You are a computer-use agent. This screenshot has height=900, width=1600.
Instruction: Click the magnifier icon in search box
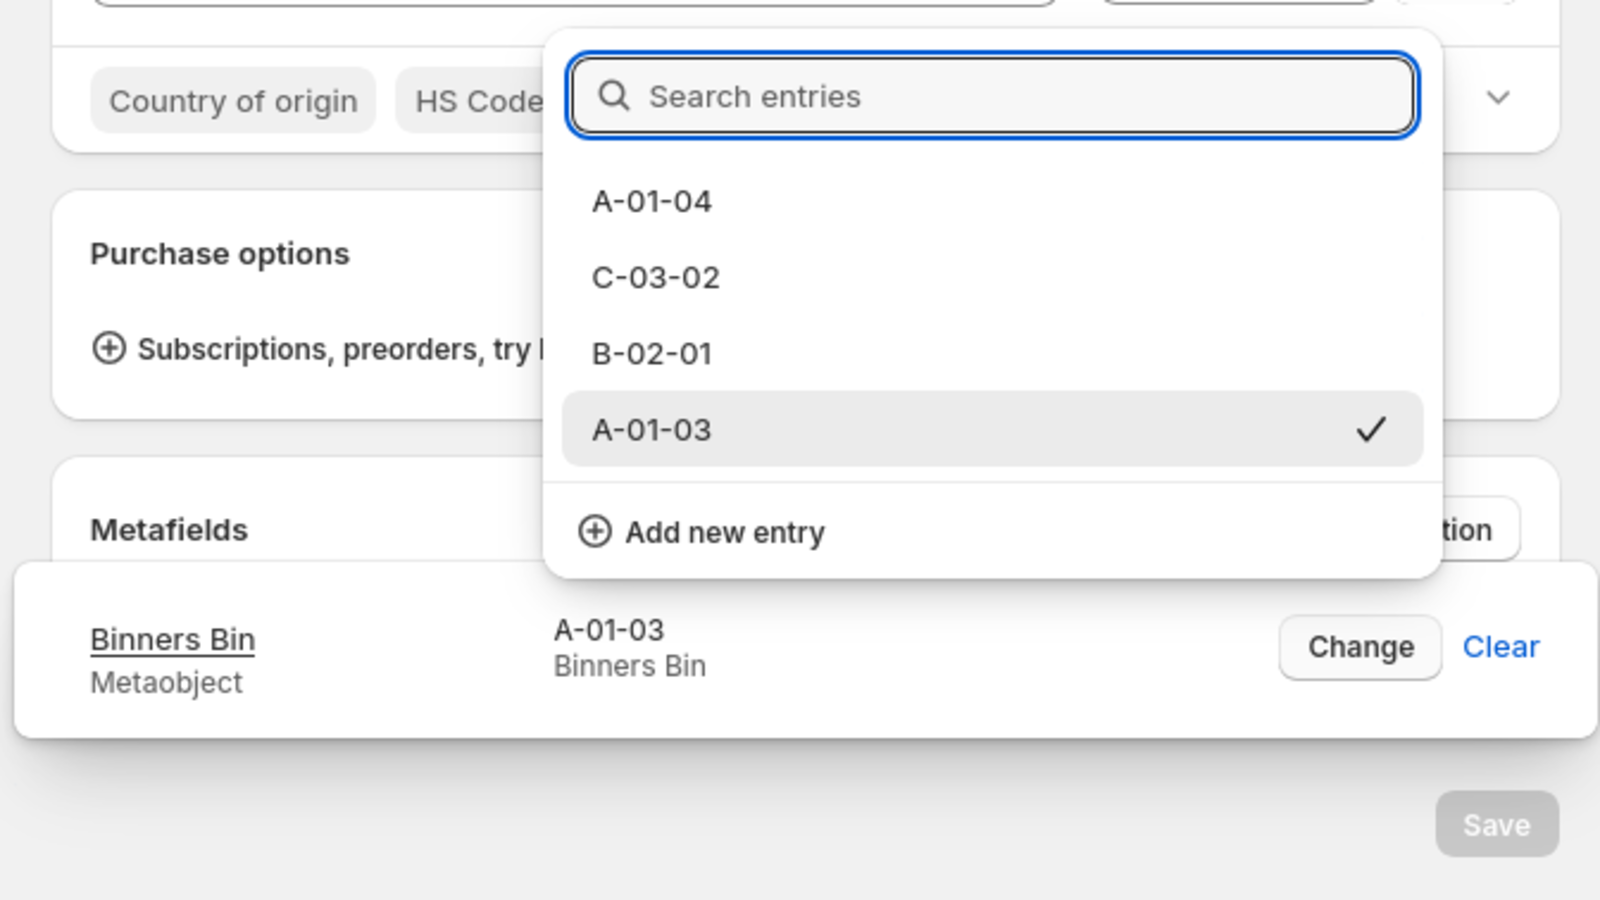613,96
